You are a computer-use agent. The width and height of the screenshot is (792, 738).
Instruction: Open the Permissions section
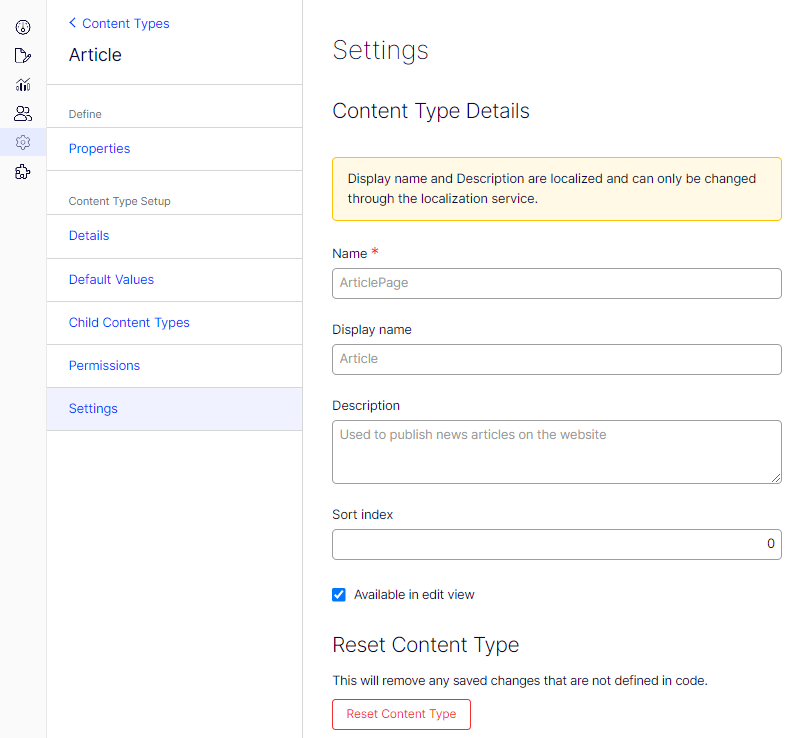104,366
